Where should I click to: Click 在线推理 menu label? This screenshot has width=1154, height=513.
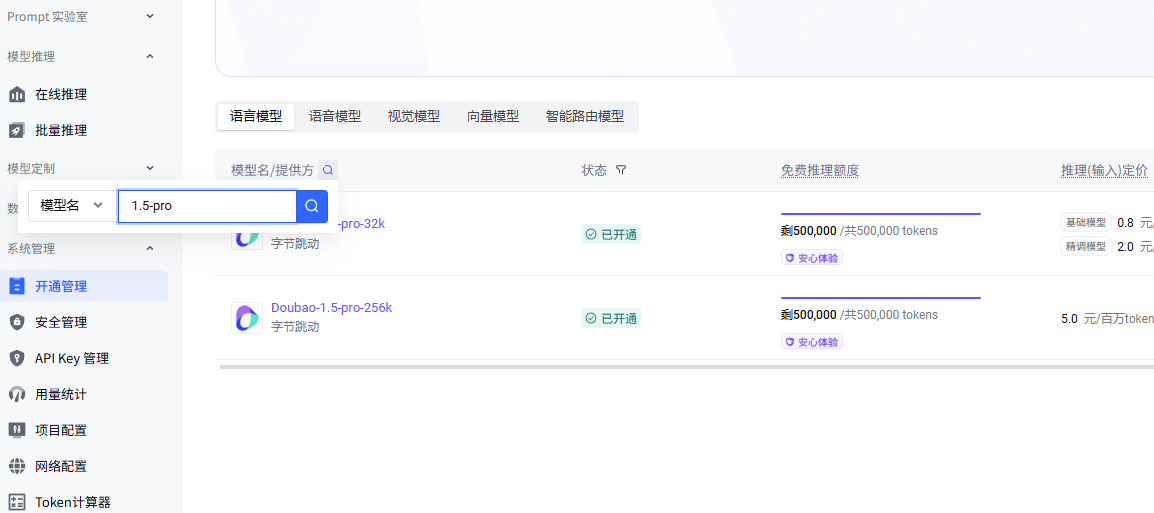(x=61, y=94)
